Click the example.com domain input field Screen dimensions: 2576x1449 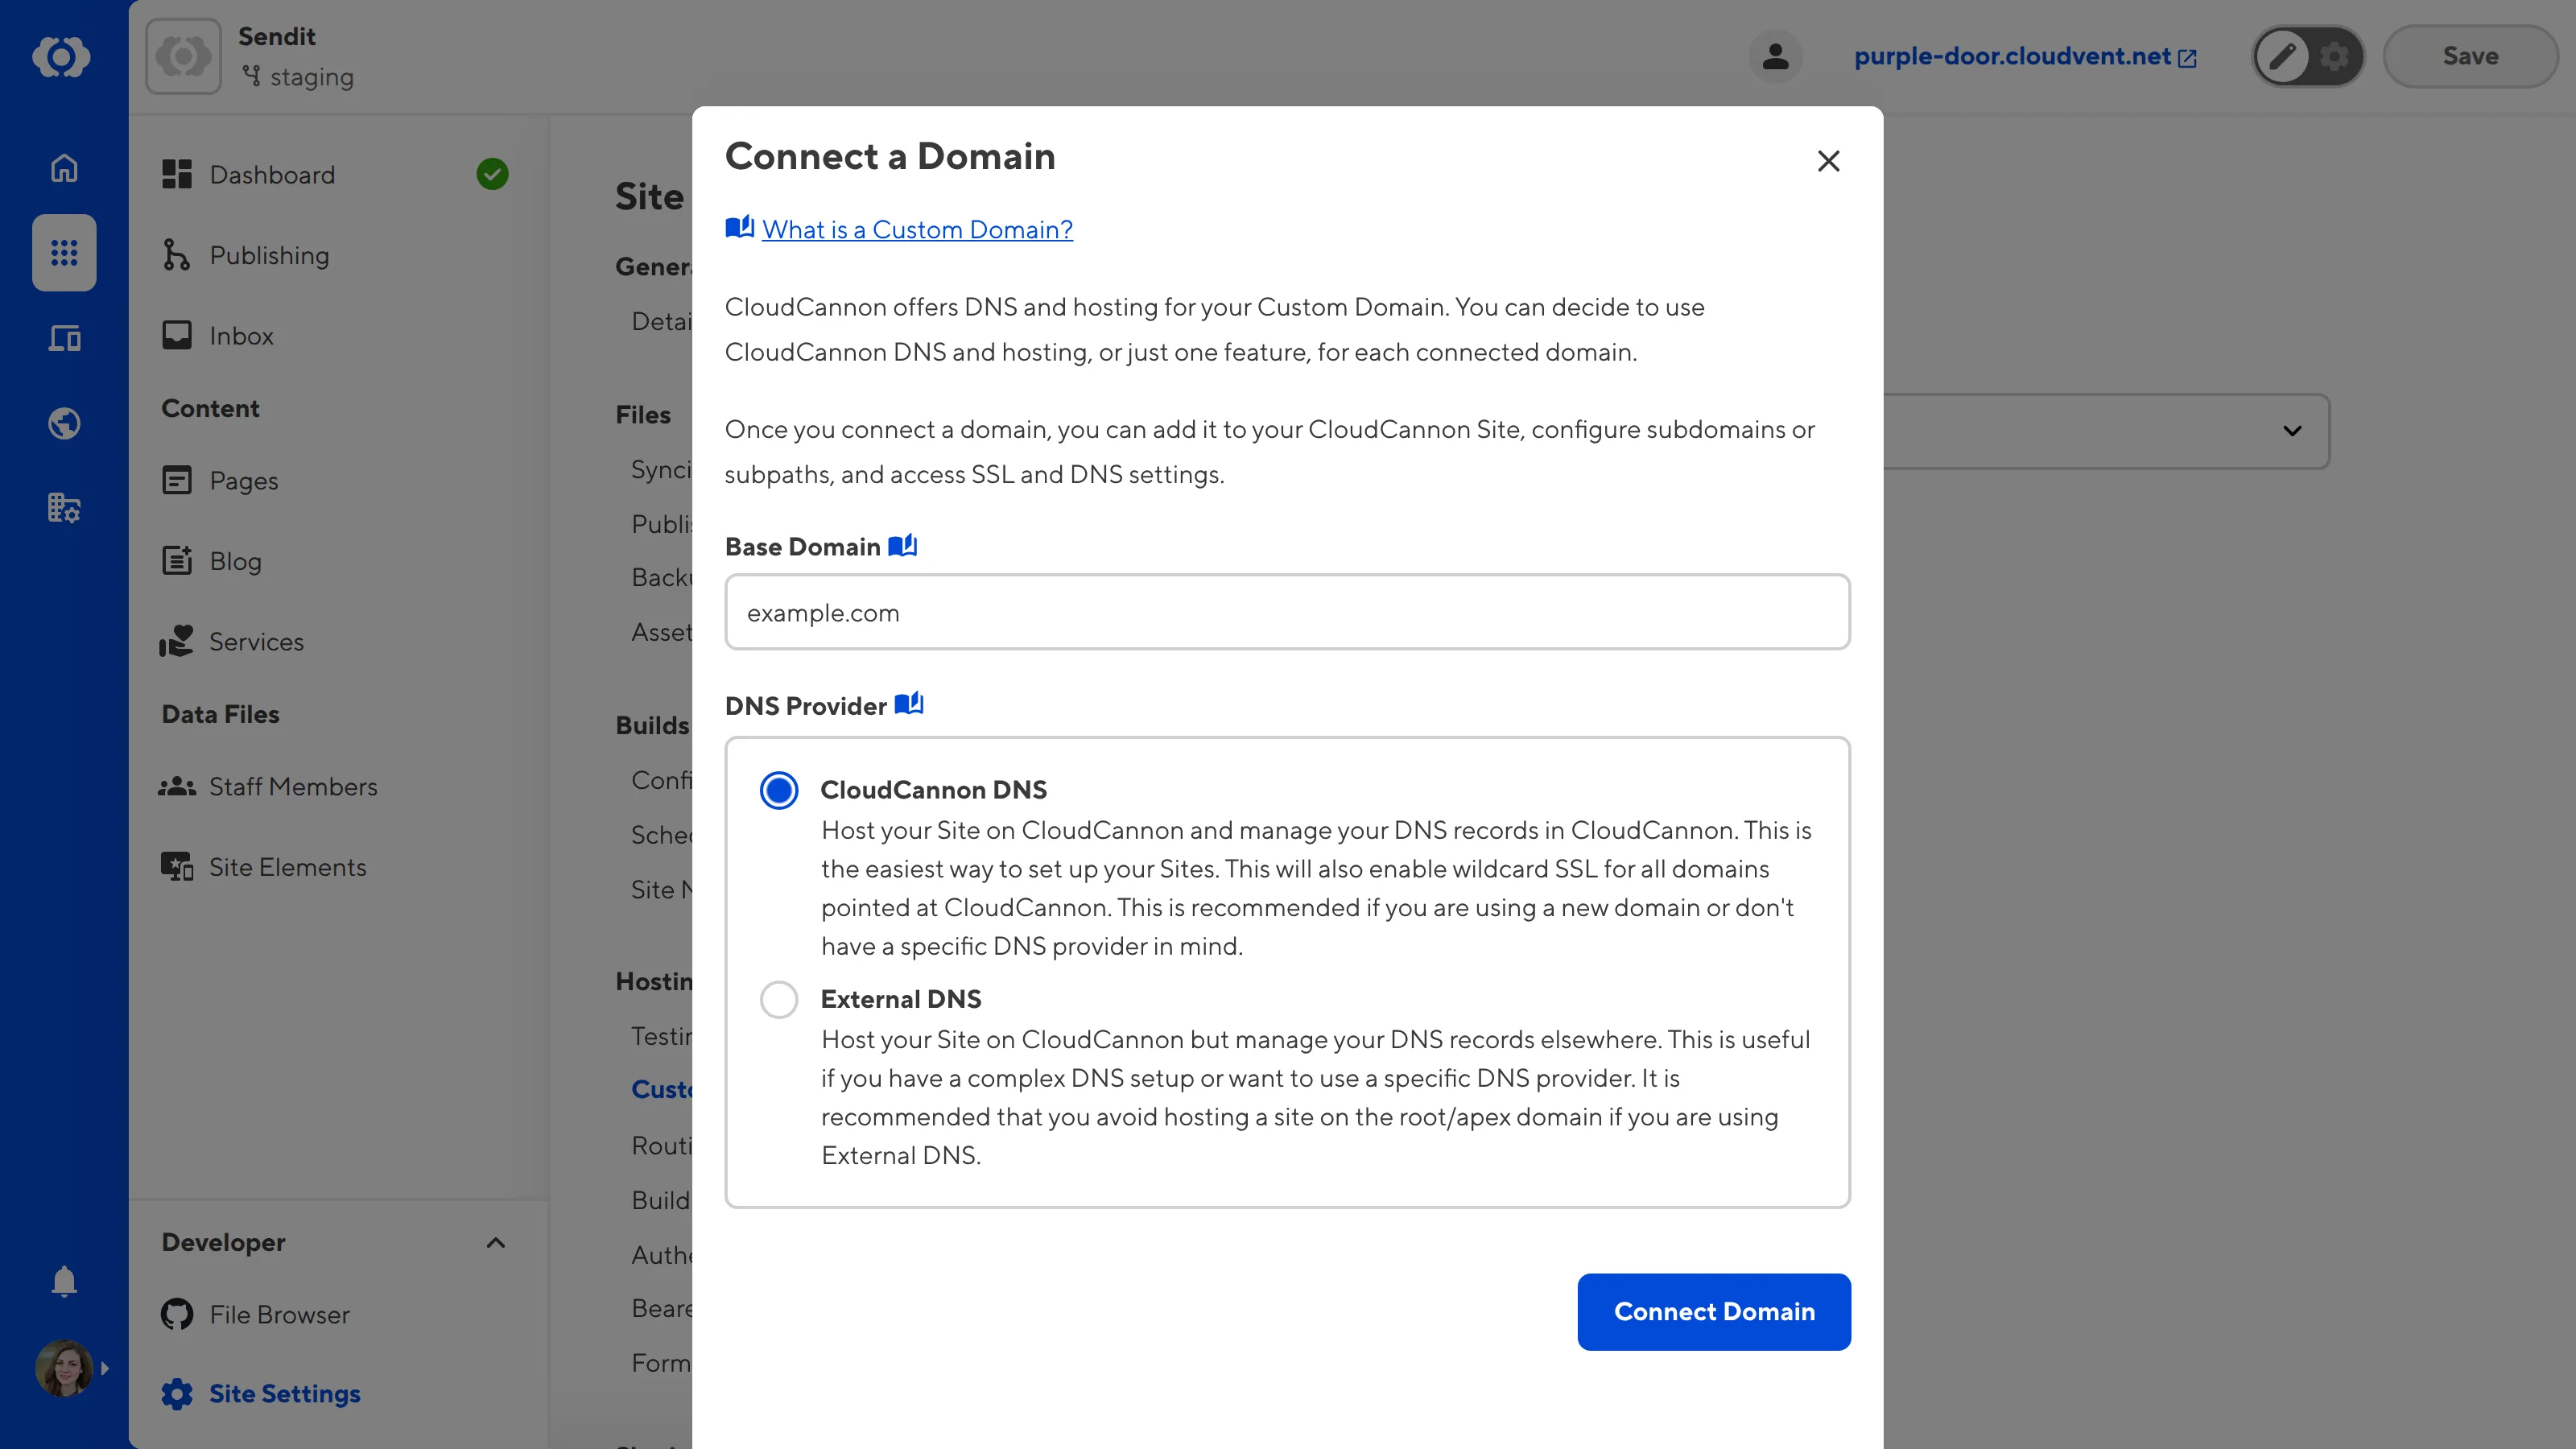(1287, 612)
